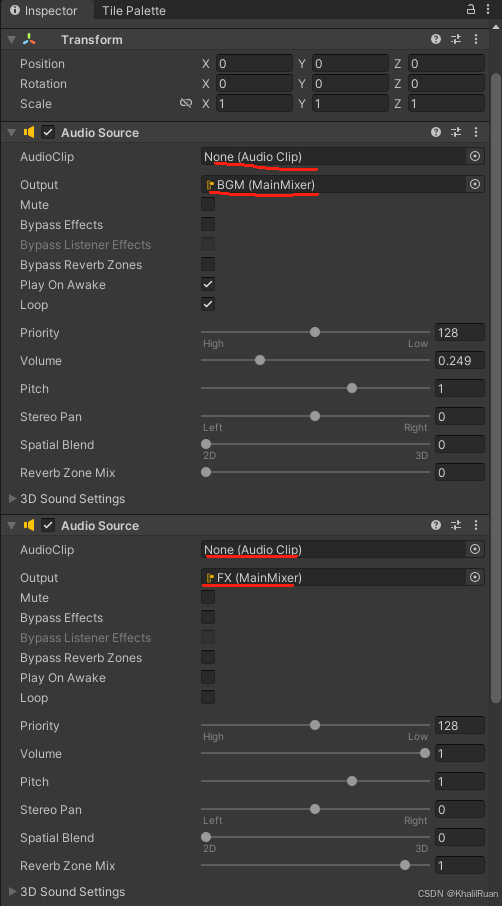Collapse the Transform component foldout

point(12,39)
